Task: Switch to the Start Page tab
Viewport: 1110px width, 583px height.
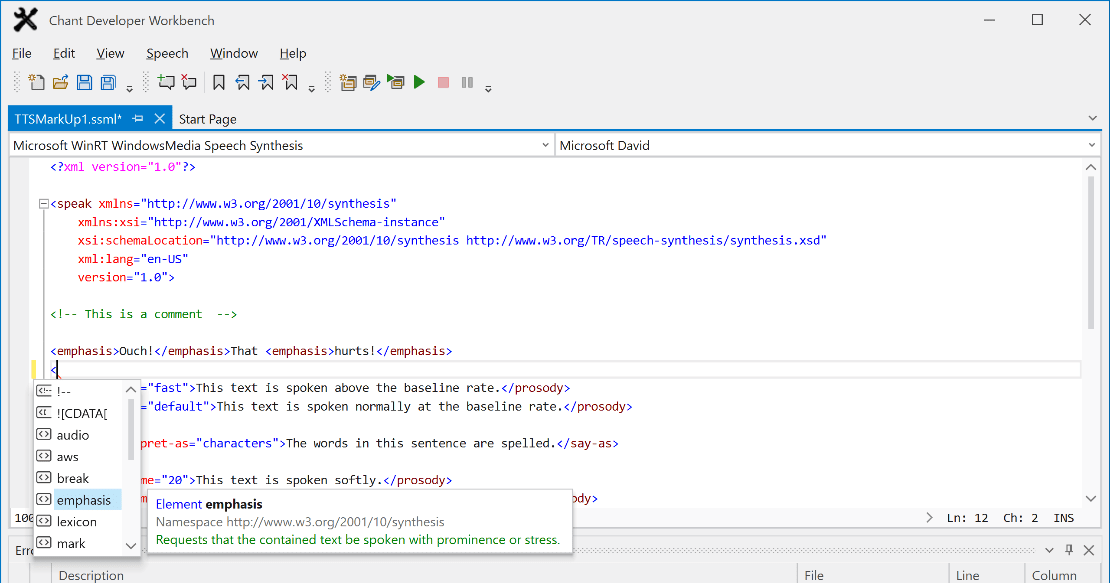Action: pyautogui.click(x=208, y=119)
